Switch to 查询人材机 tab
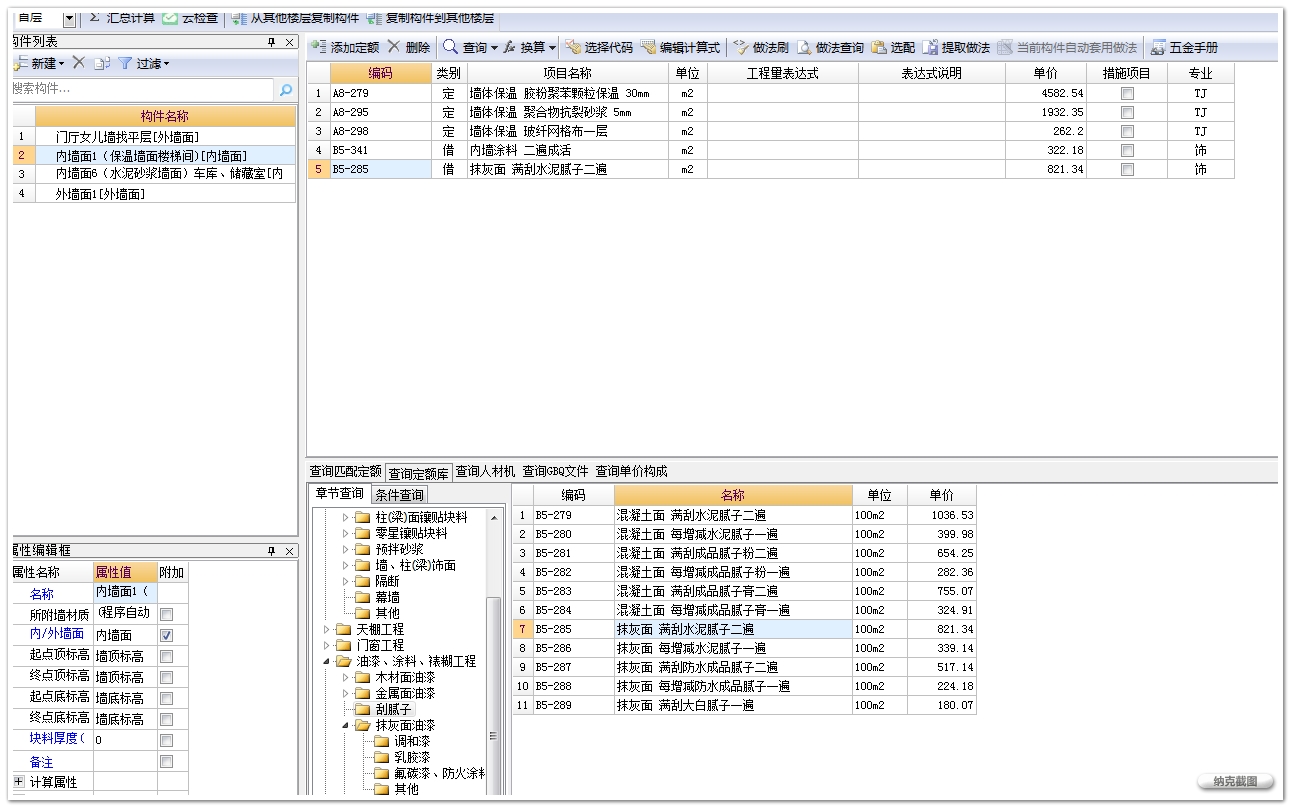This screenshot has height=808, width=1291. pos(485,471)
